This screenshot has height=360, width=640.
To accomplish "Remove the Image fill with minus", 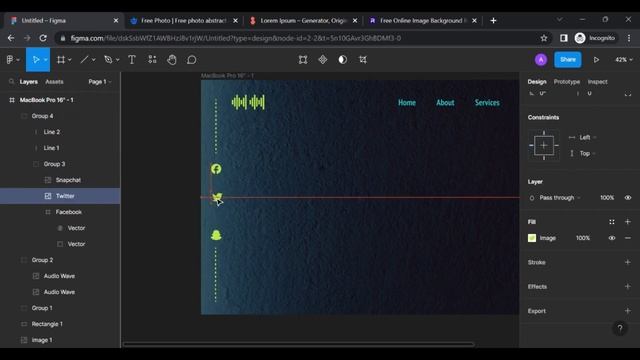I will [628, 238].
